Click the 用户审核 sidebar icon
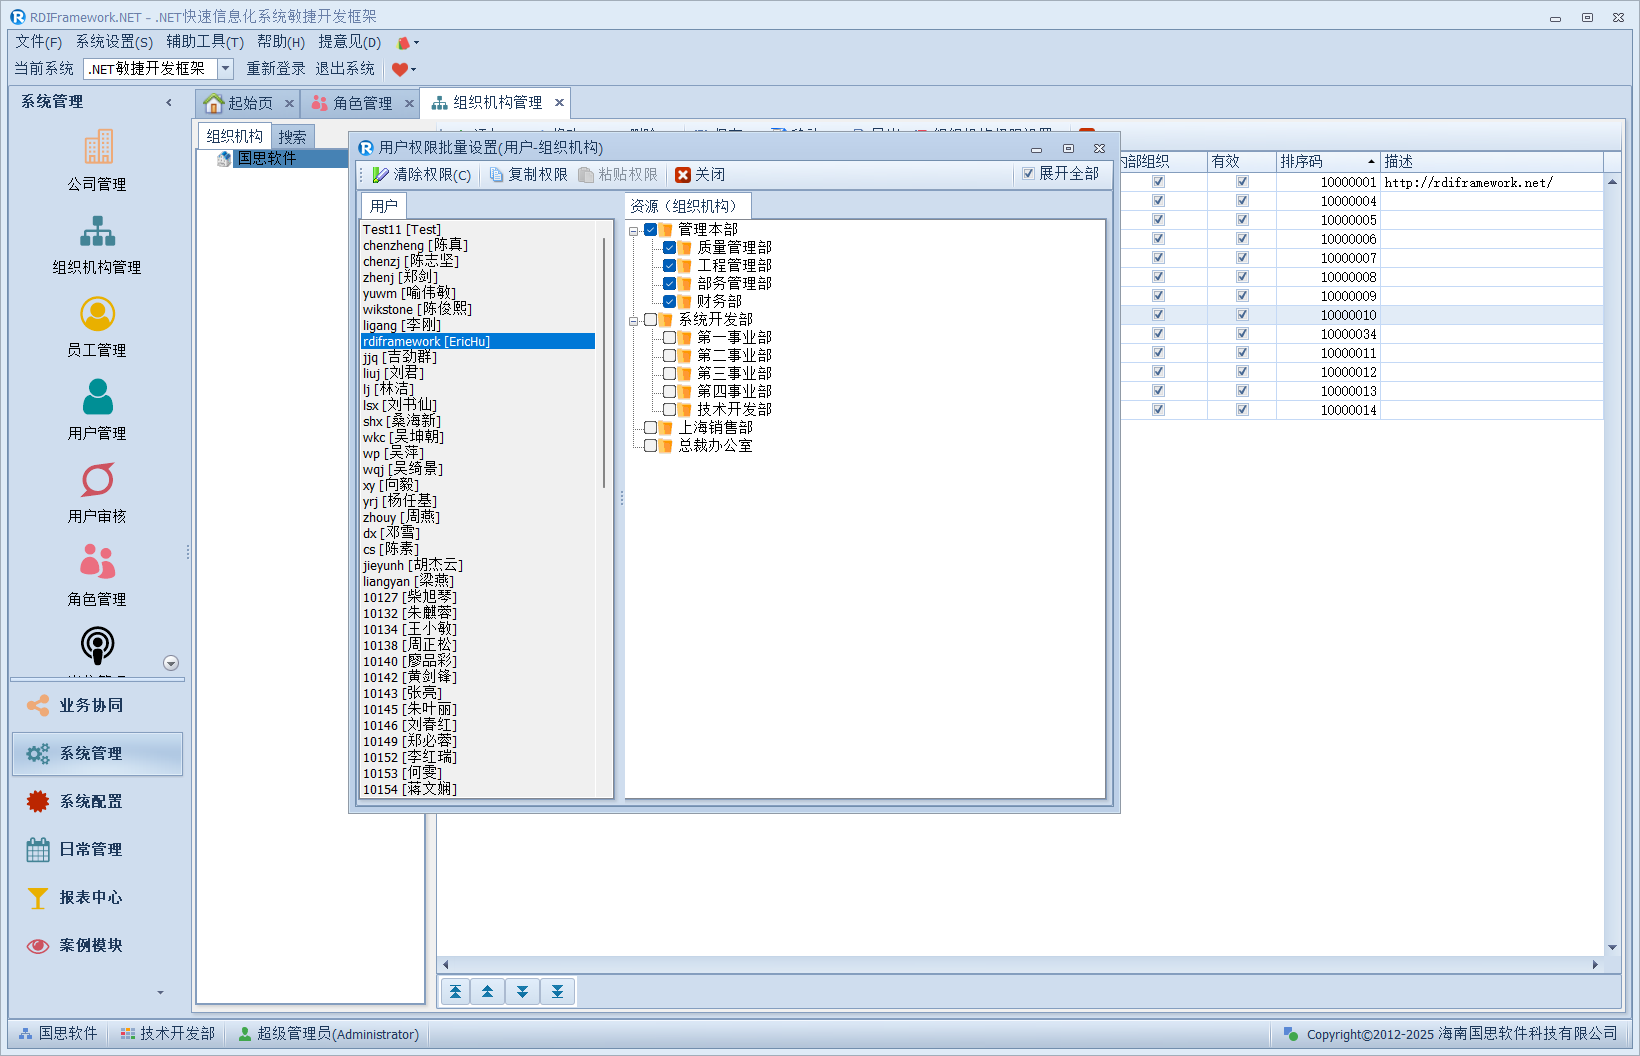The width and height of the screenshot is (1640, 1056). (x=97, y=481)
